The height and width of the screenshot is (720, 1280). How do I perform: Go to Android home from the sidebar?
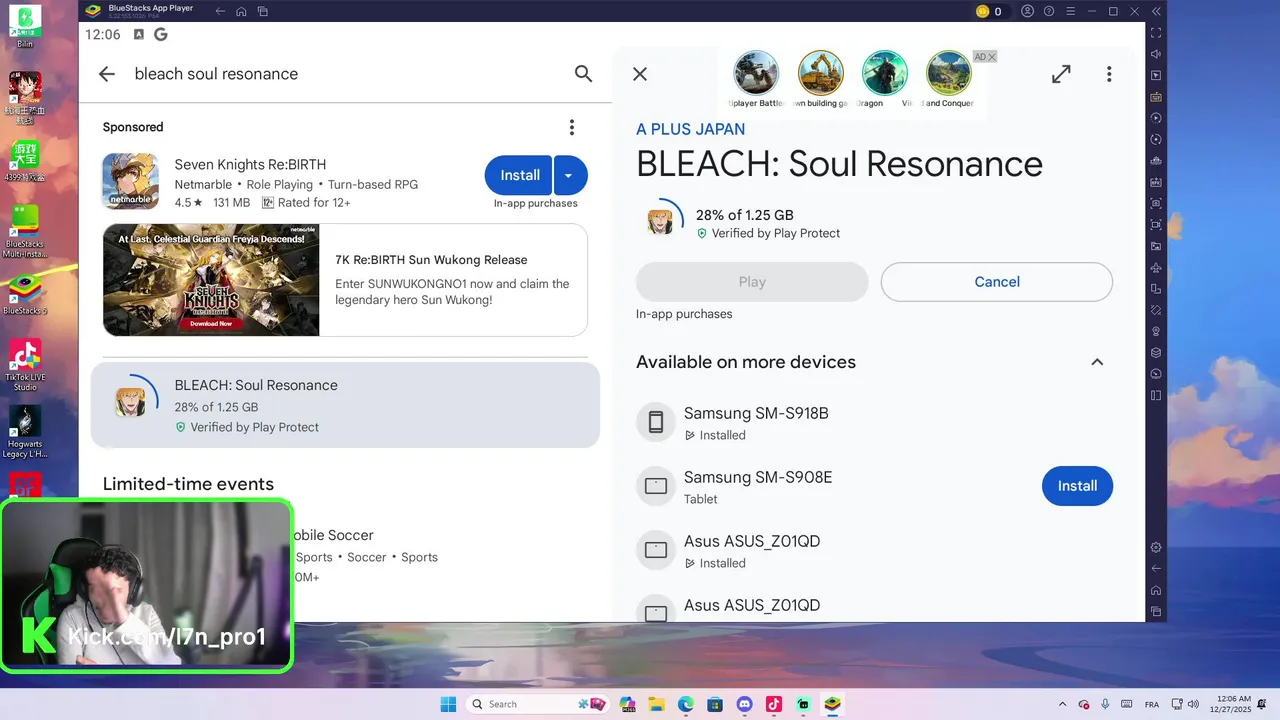click(x=1156, y=590)
